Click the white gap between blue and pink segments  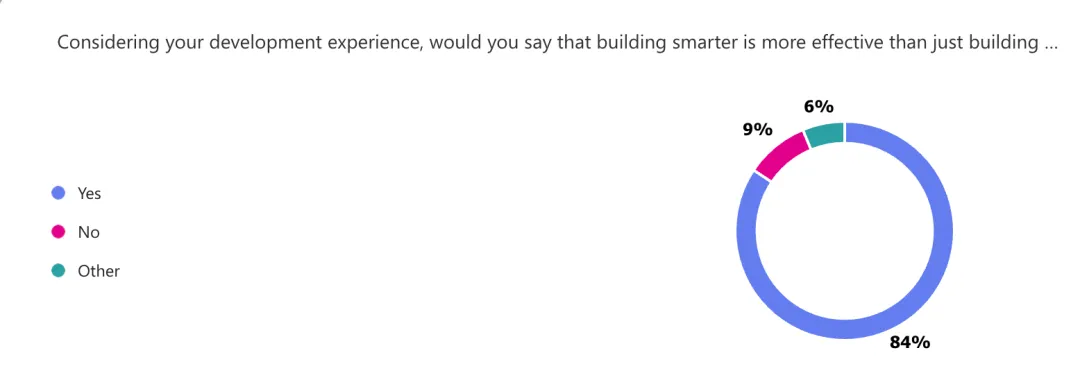point(761,177)
